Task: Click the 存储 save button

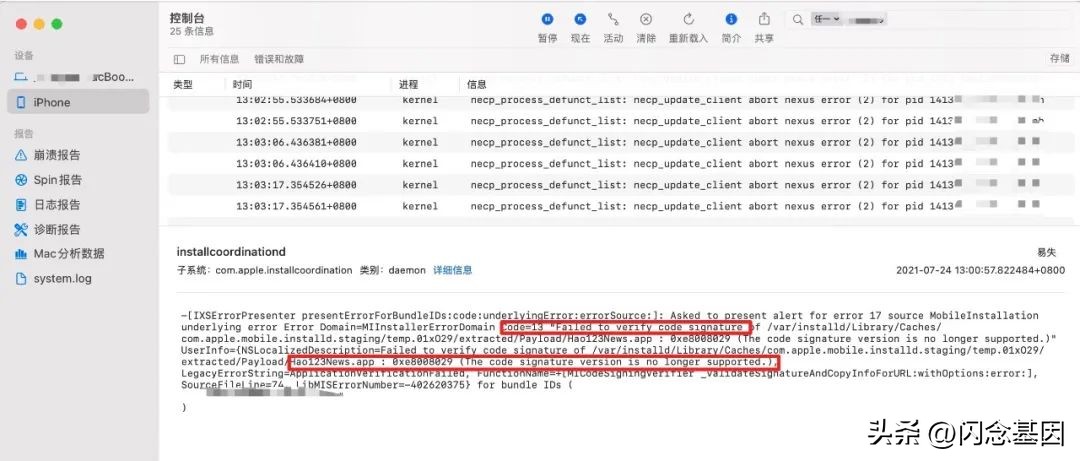Action: [1059, 59]
